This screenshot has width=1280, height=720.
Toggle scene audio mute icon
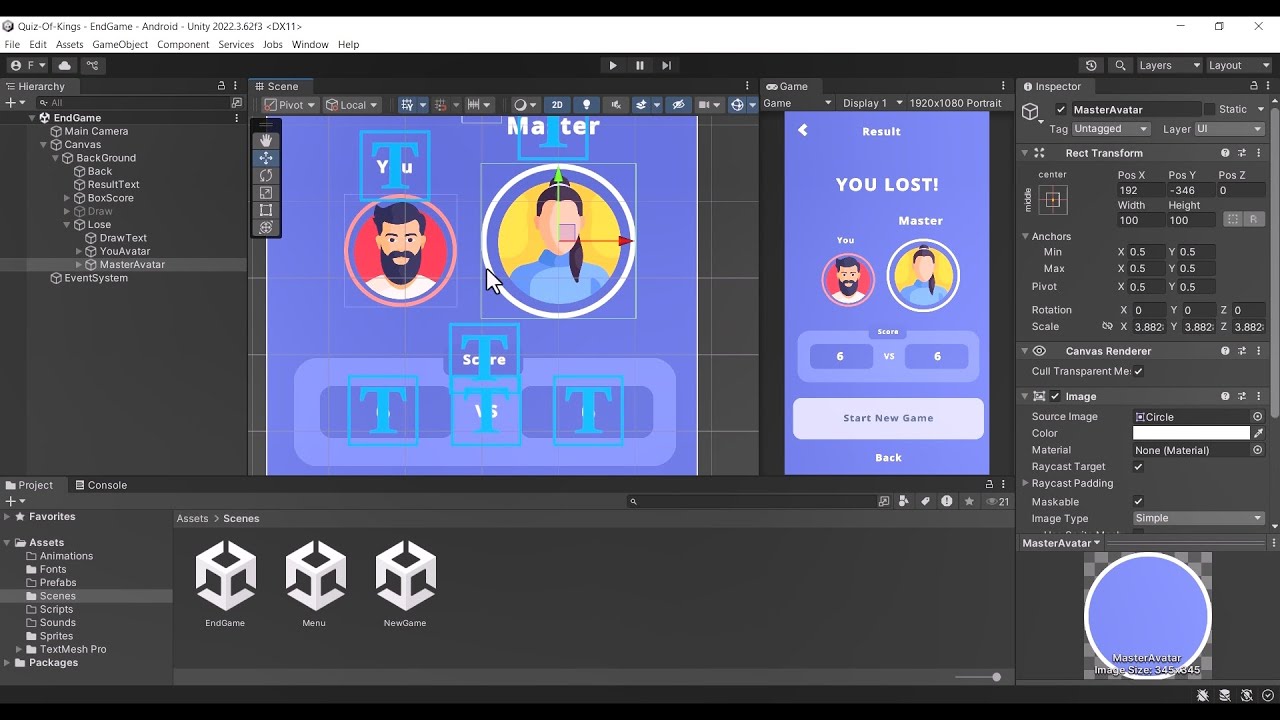click(615, 105)
